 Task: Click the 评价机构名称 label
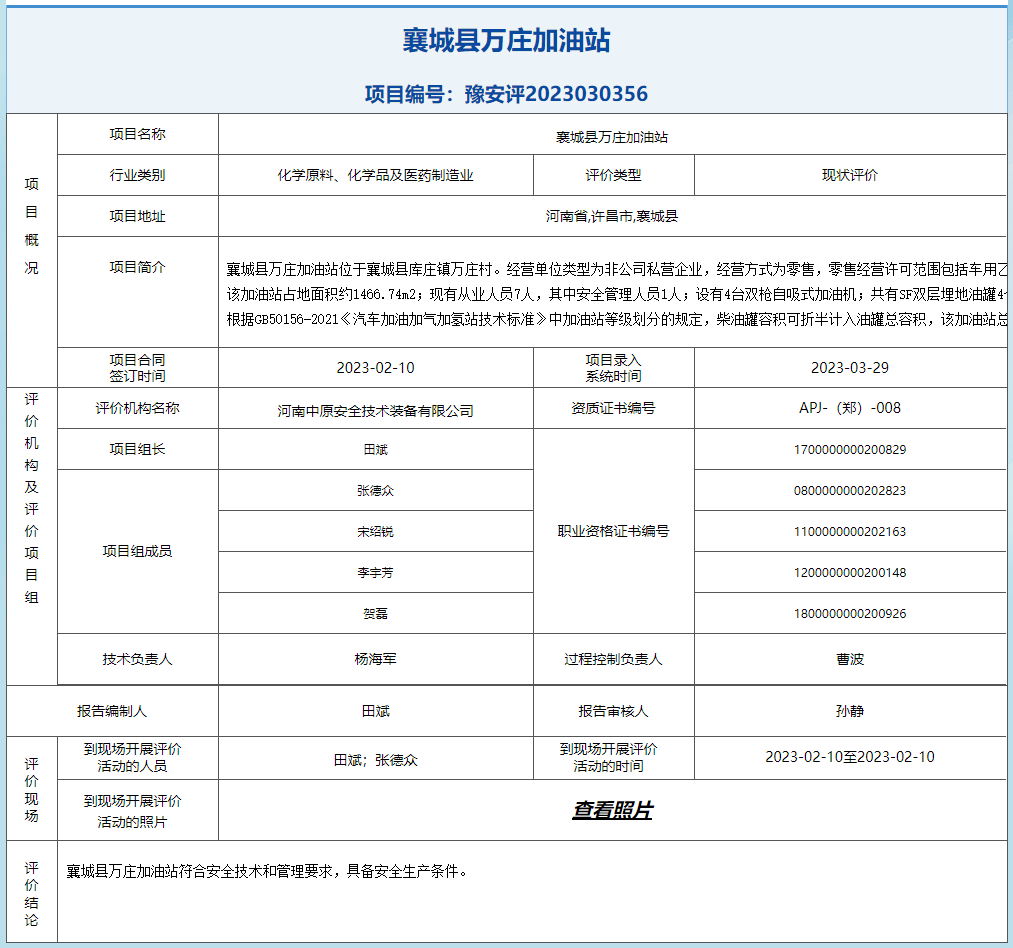tap(138, 408)
